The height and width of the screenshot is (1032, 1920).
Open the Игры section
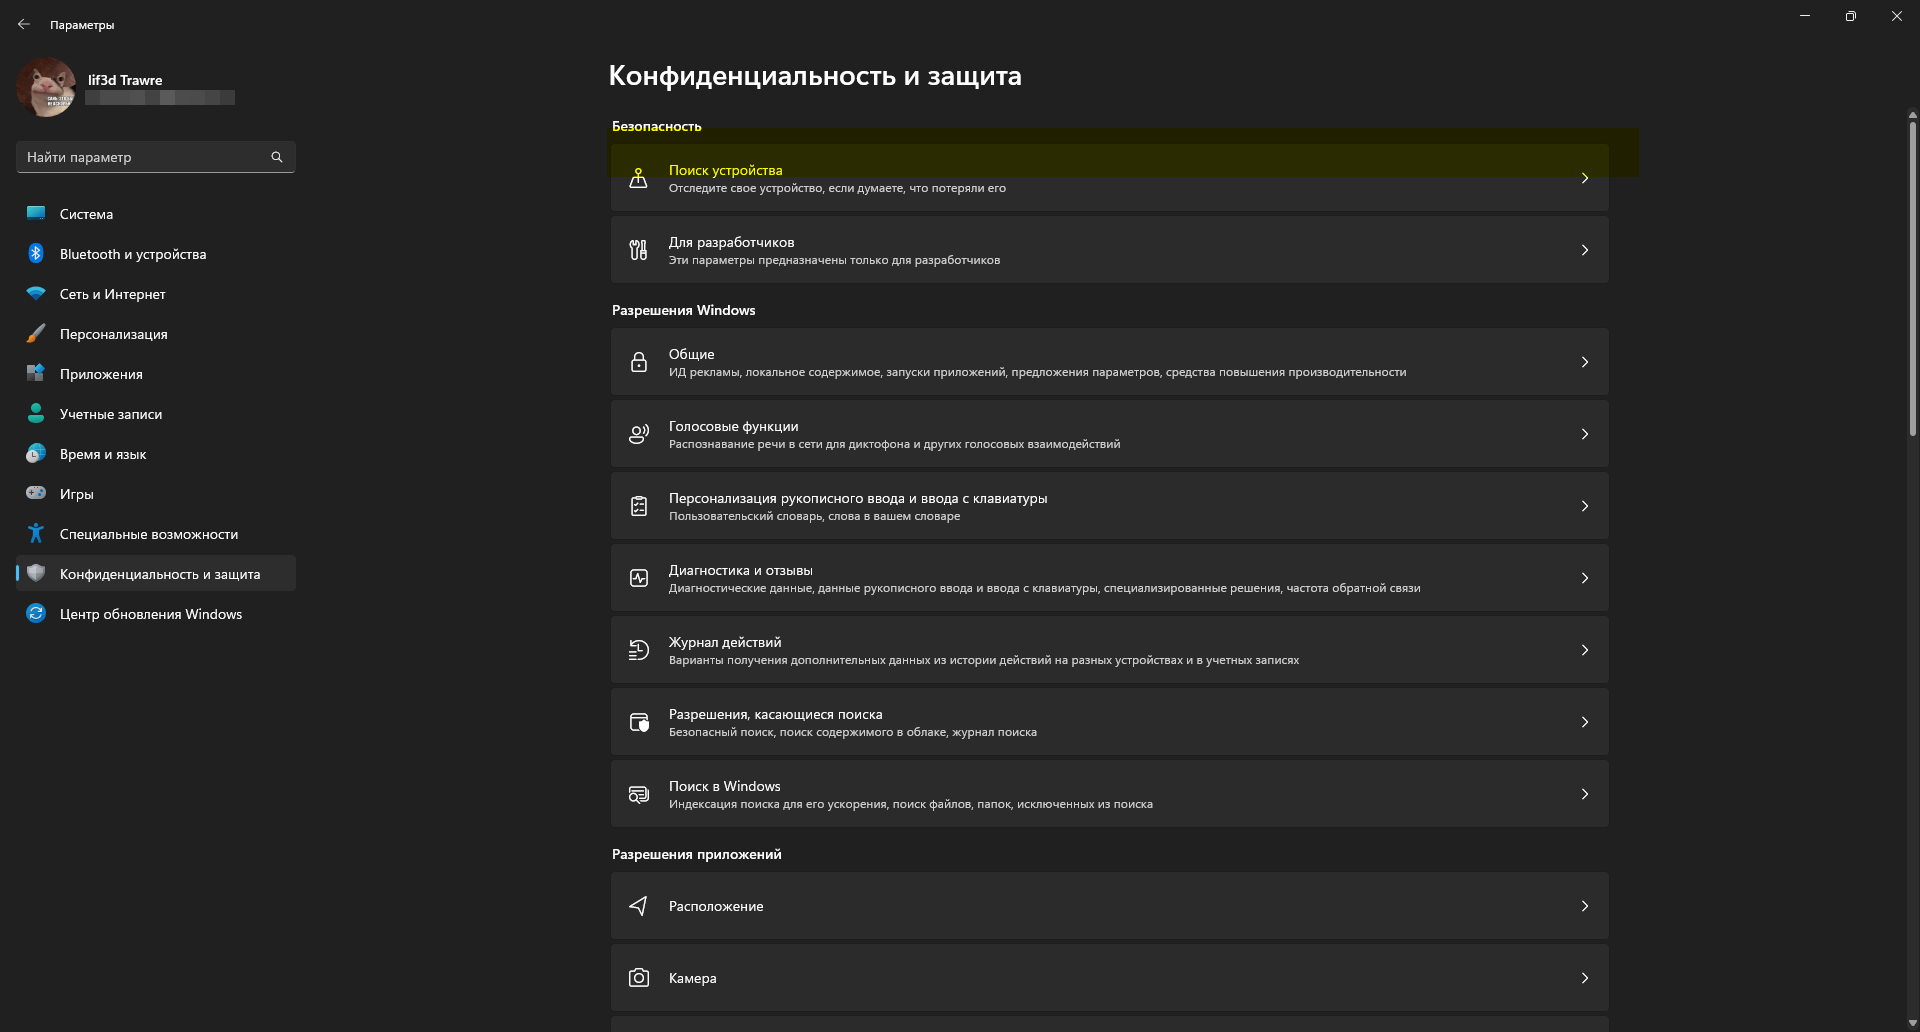(155, 494)
